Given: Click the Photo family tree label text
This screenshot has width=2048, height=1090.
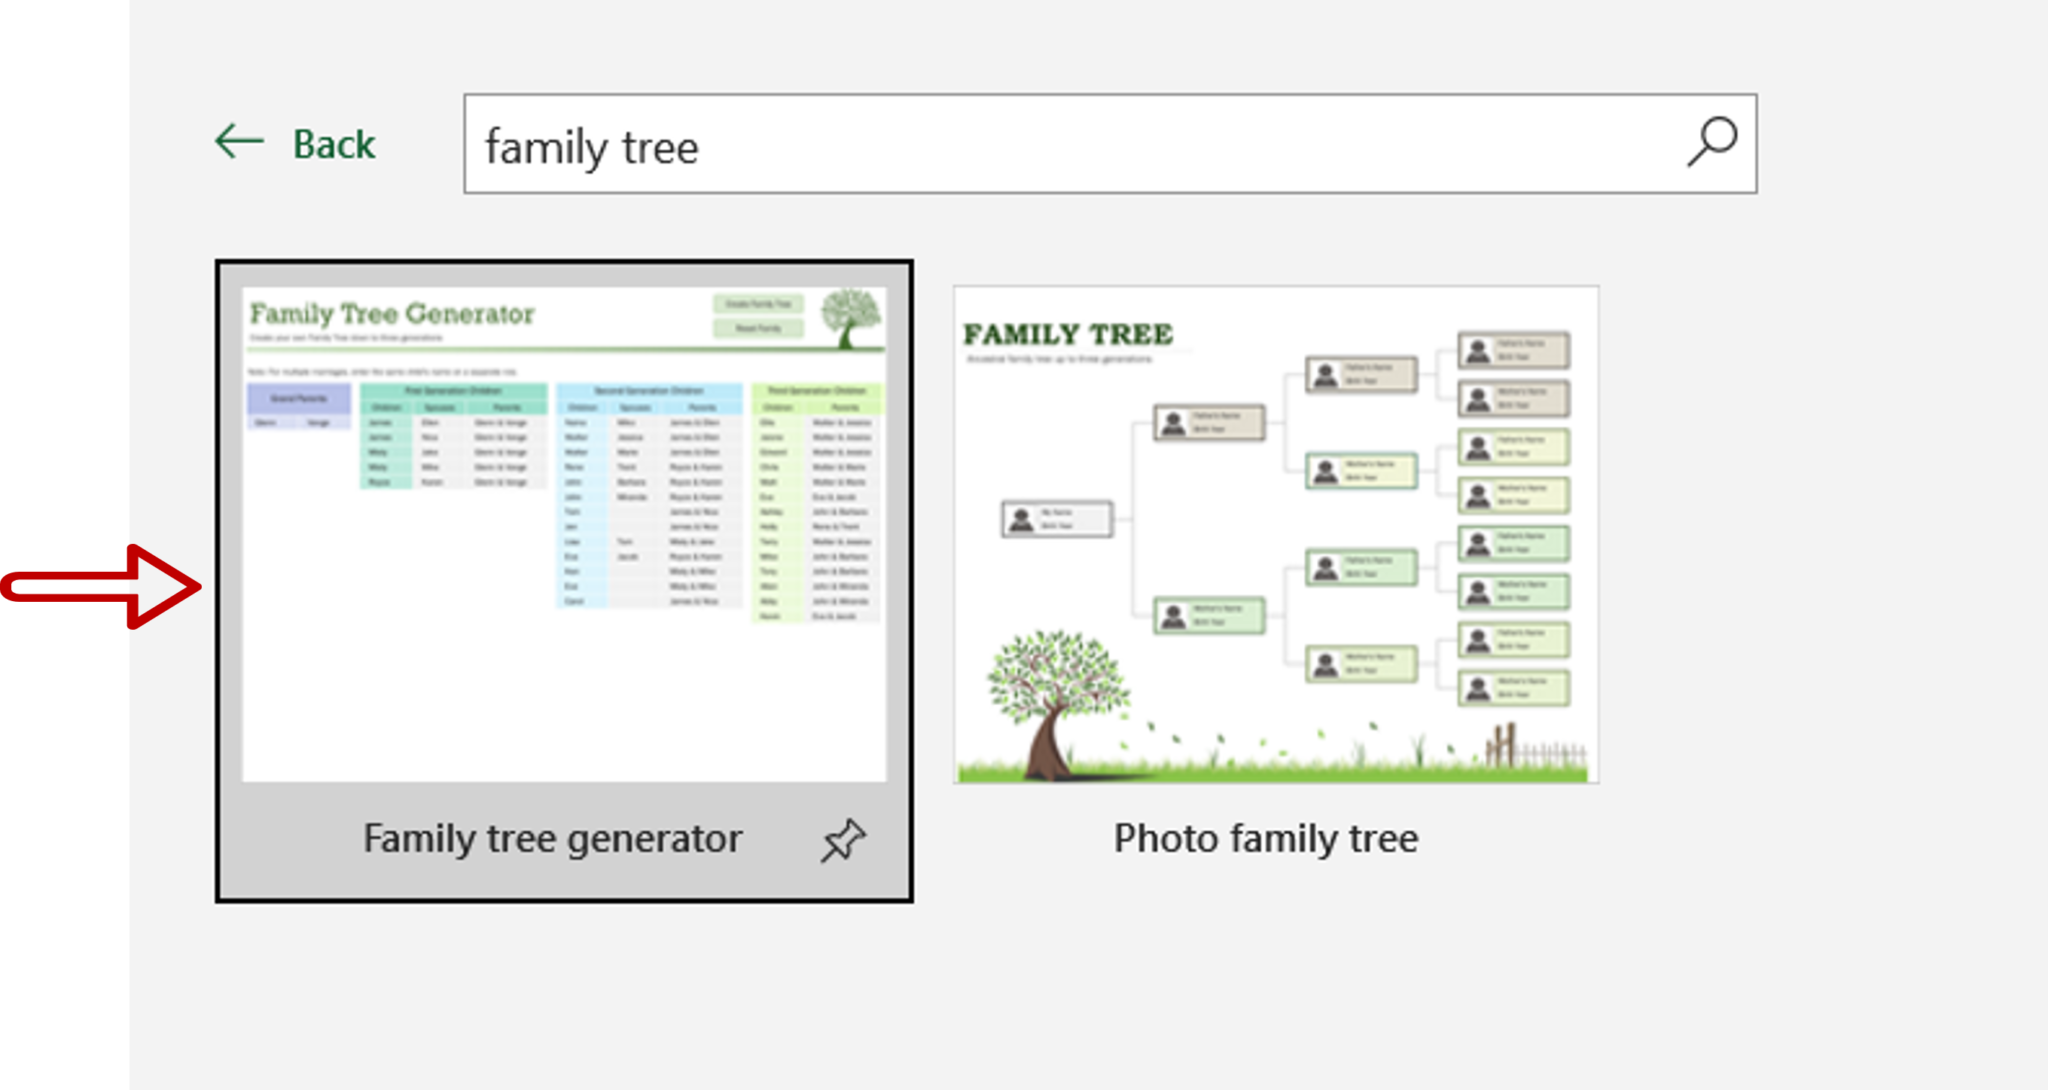Looking at the screenshot, I should tap(1265, 839).
